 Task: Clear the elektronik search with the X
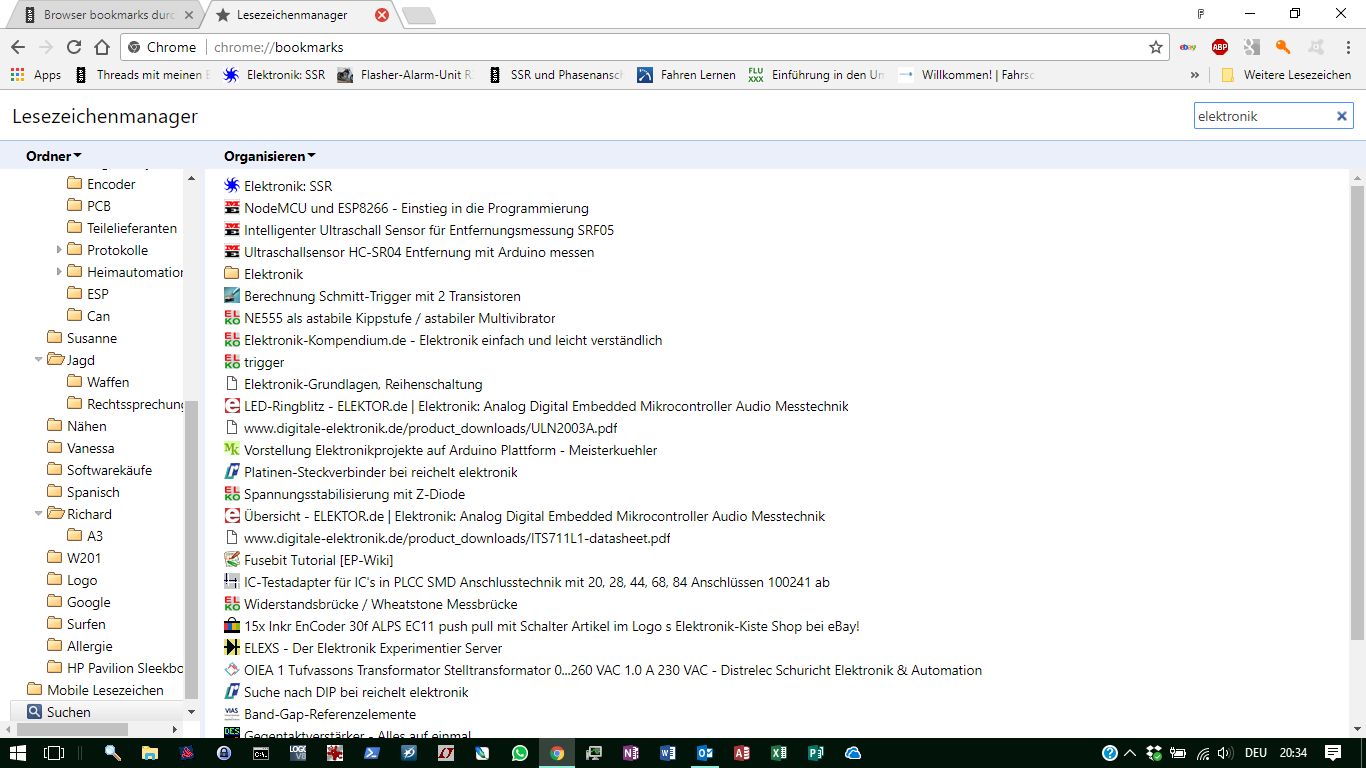[x=1342, y=116]
